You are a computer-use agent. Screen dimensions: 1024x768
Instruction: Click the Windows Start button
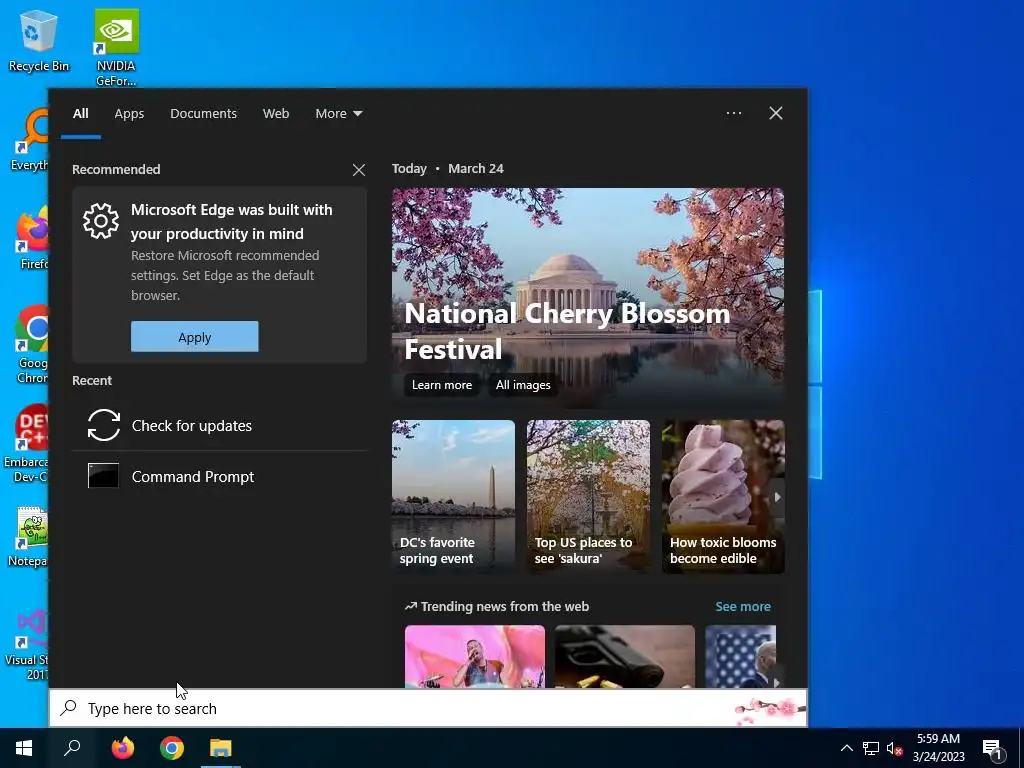(24, 748)
